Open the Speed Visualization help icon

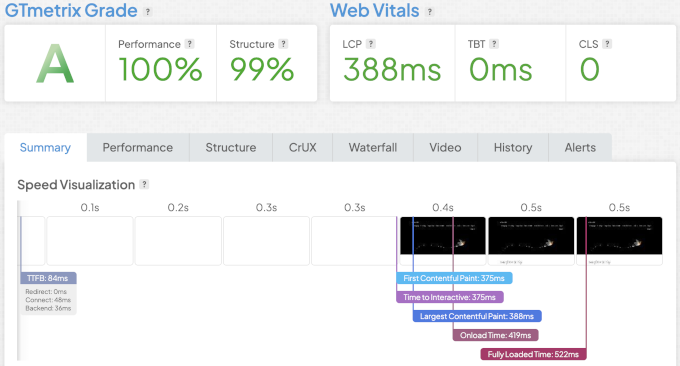144,184
